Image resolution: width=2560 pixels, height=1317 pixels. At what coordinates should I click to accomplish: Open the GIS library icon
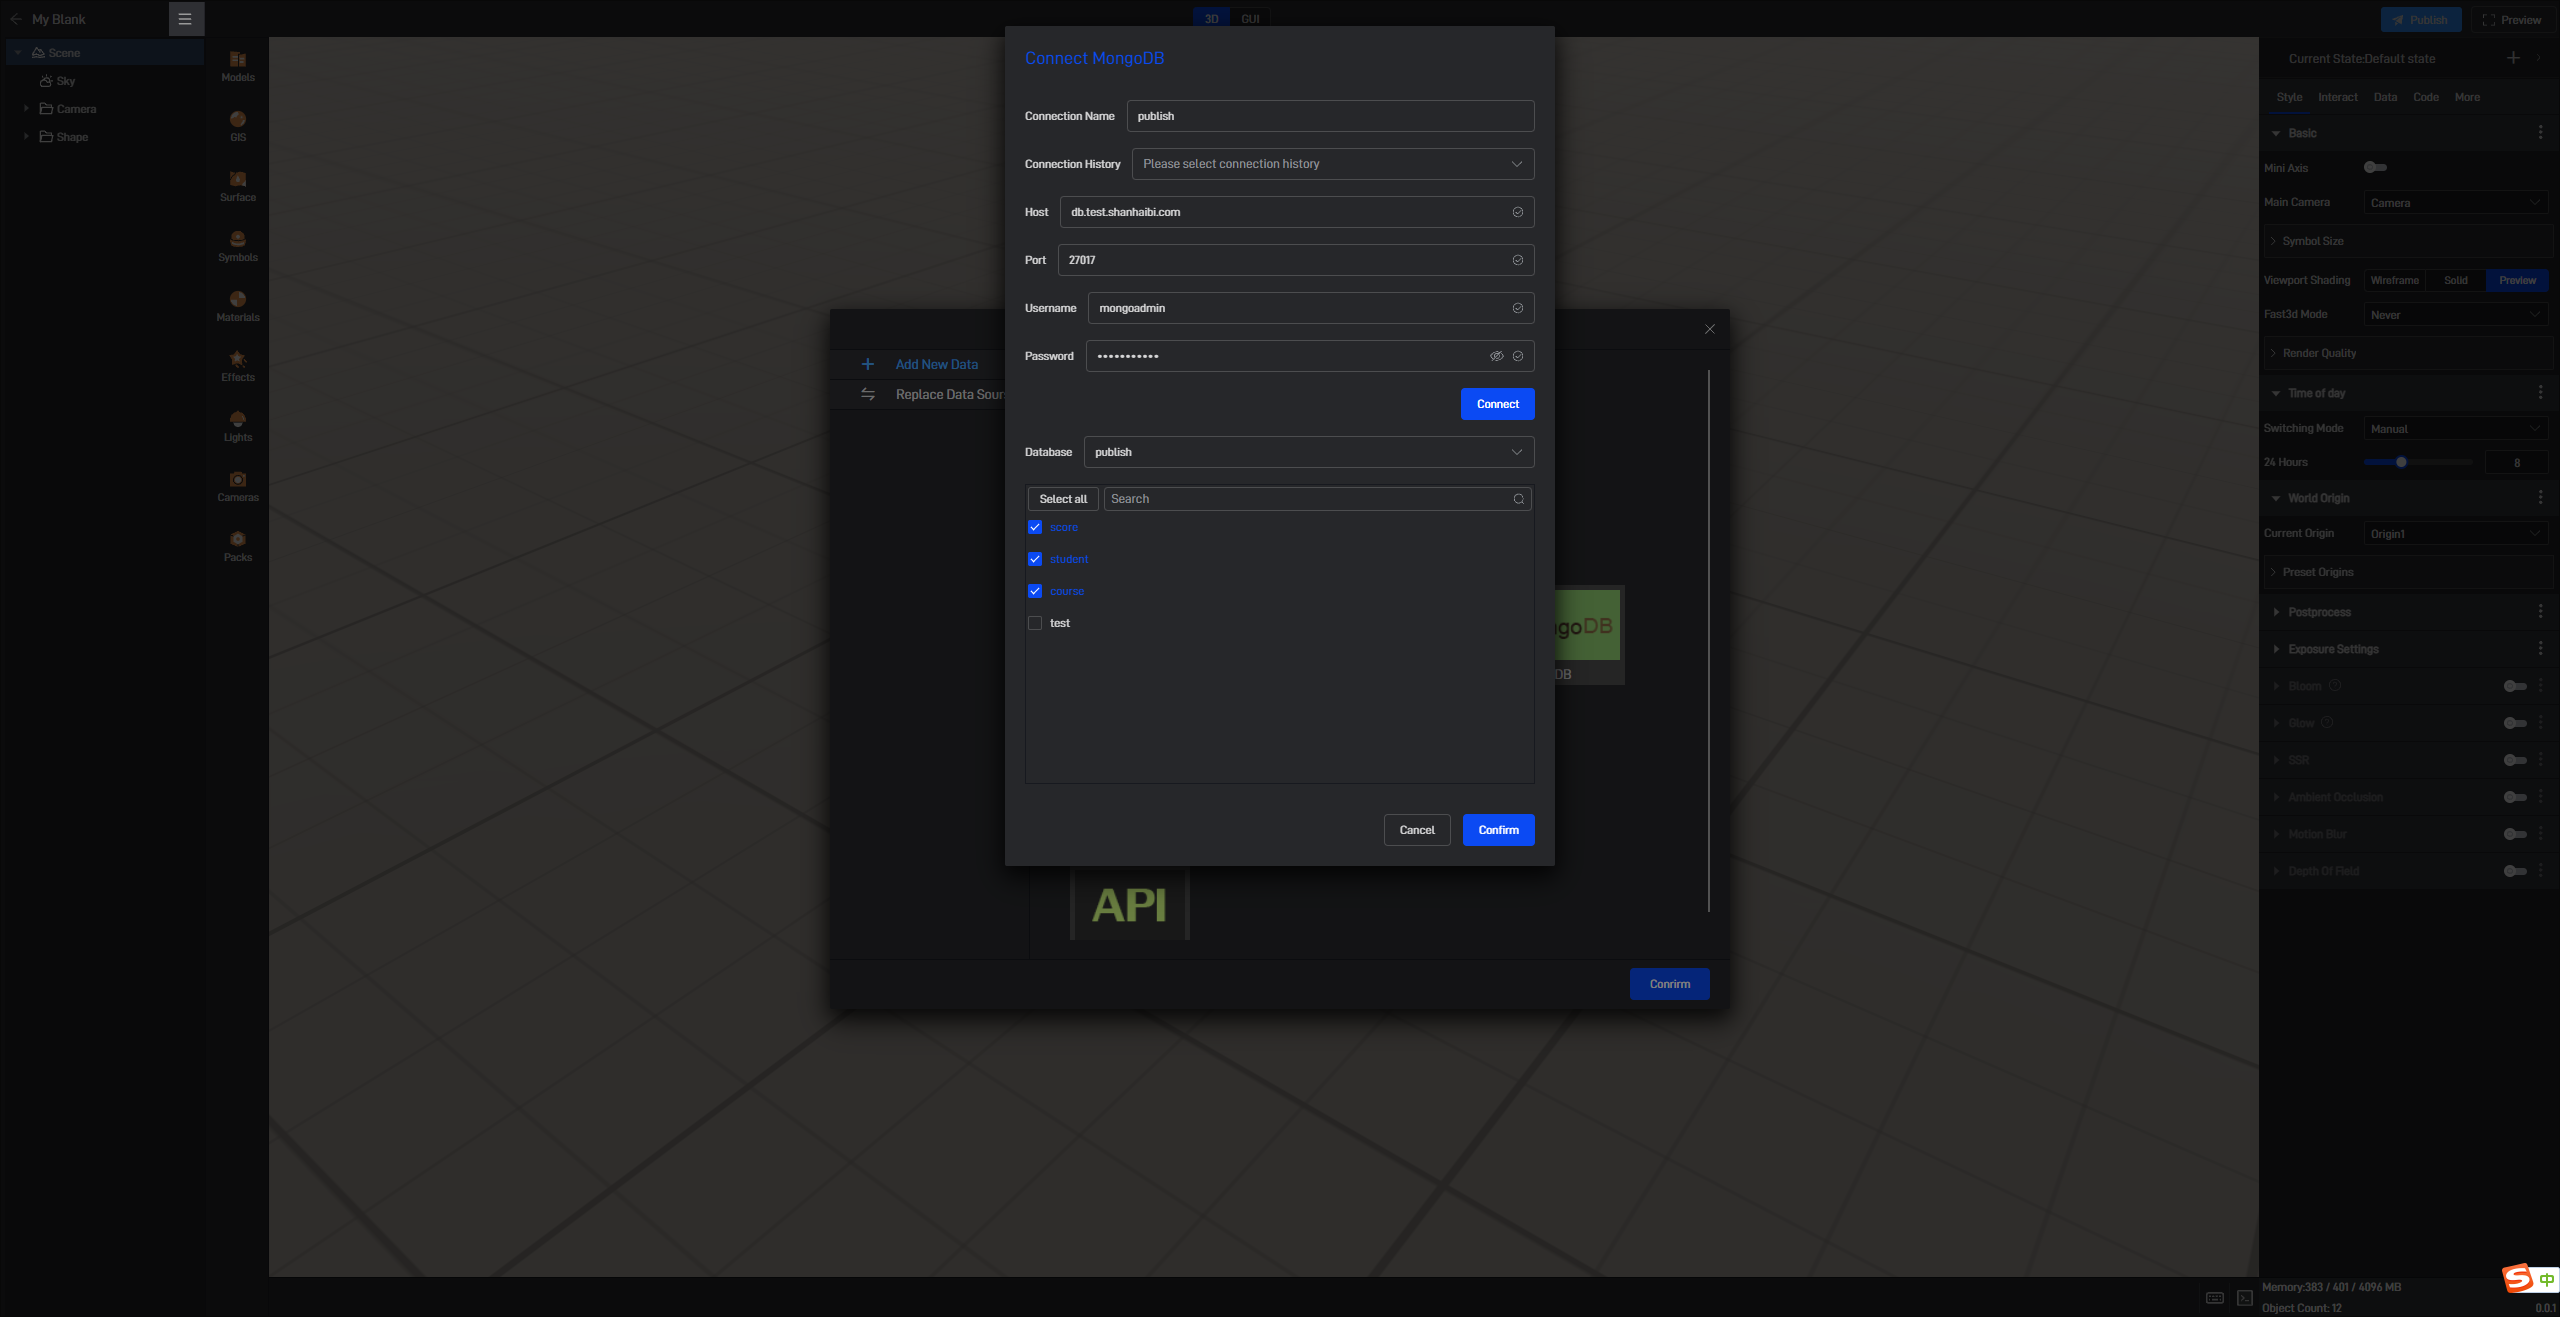pos(238,126)
